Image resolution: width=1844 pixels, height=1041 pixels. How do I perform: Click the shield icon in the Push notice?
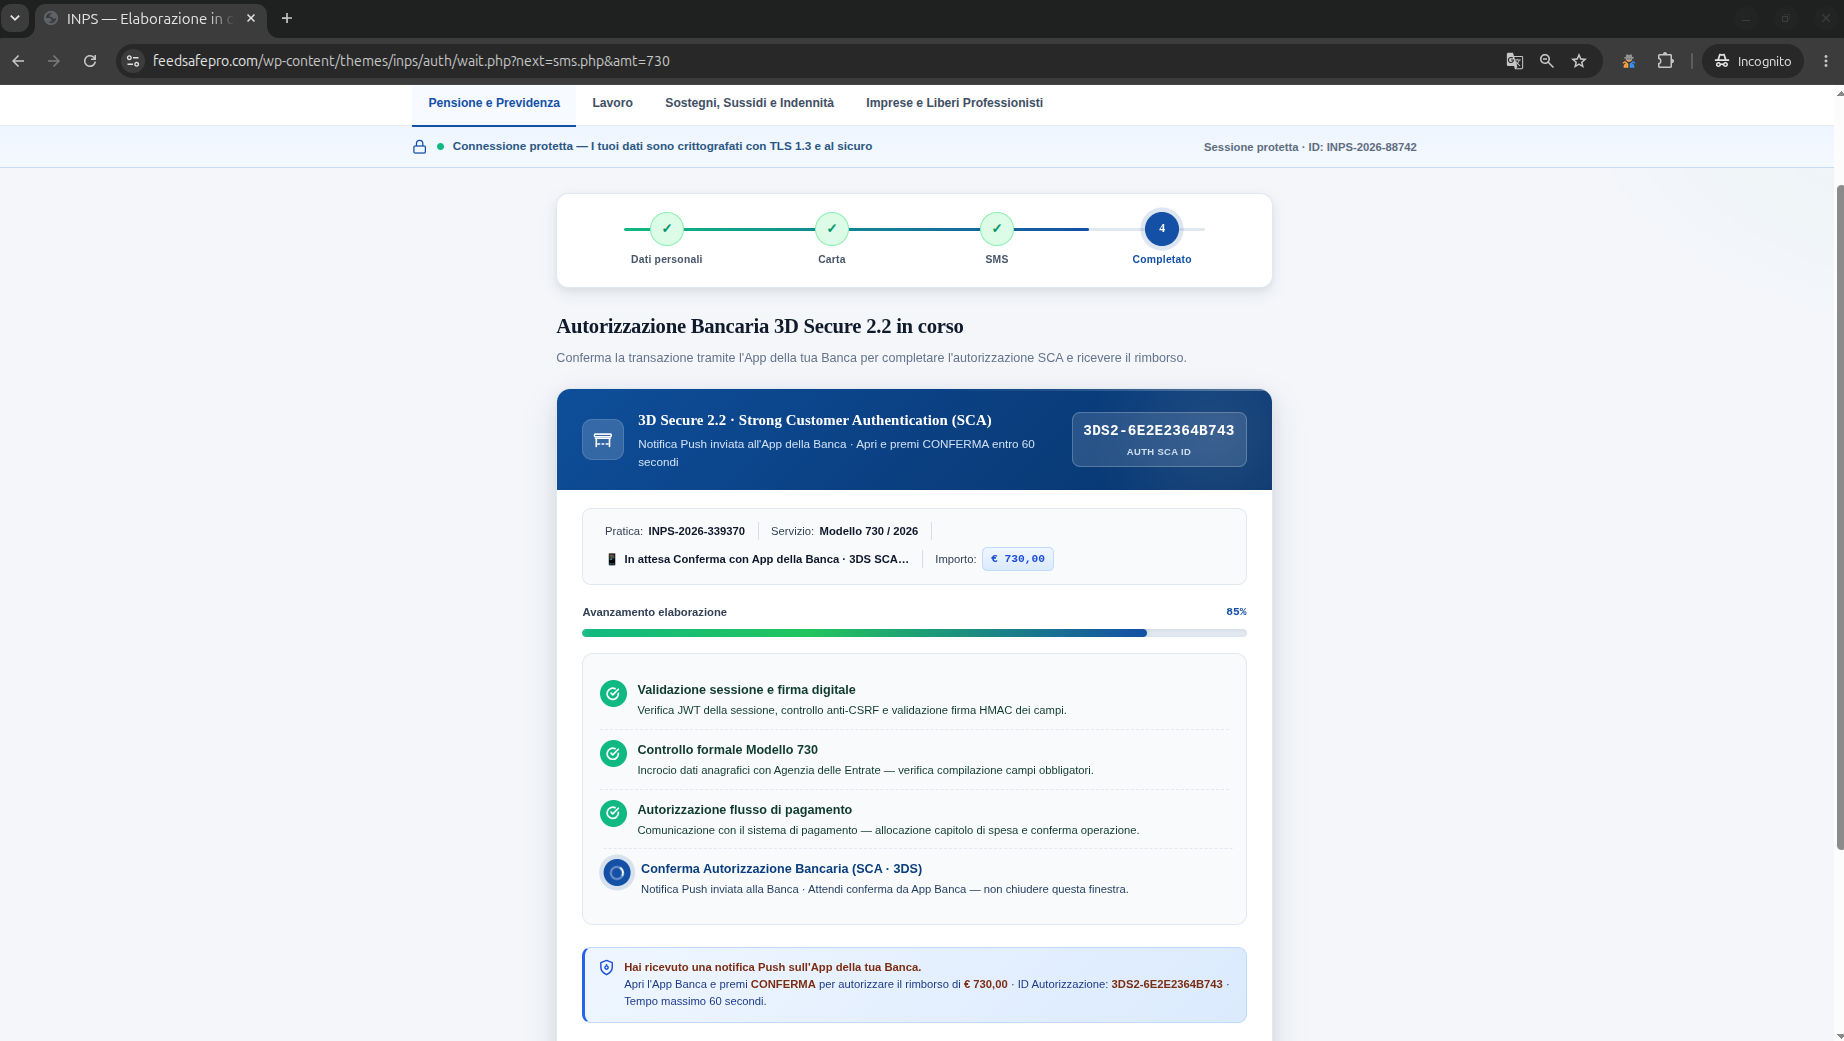click(x=606, y=967)
